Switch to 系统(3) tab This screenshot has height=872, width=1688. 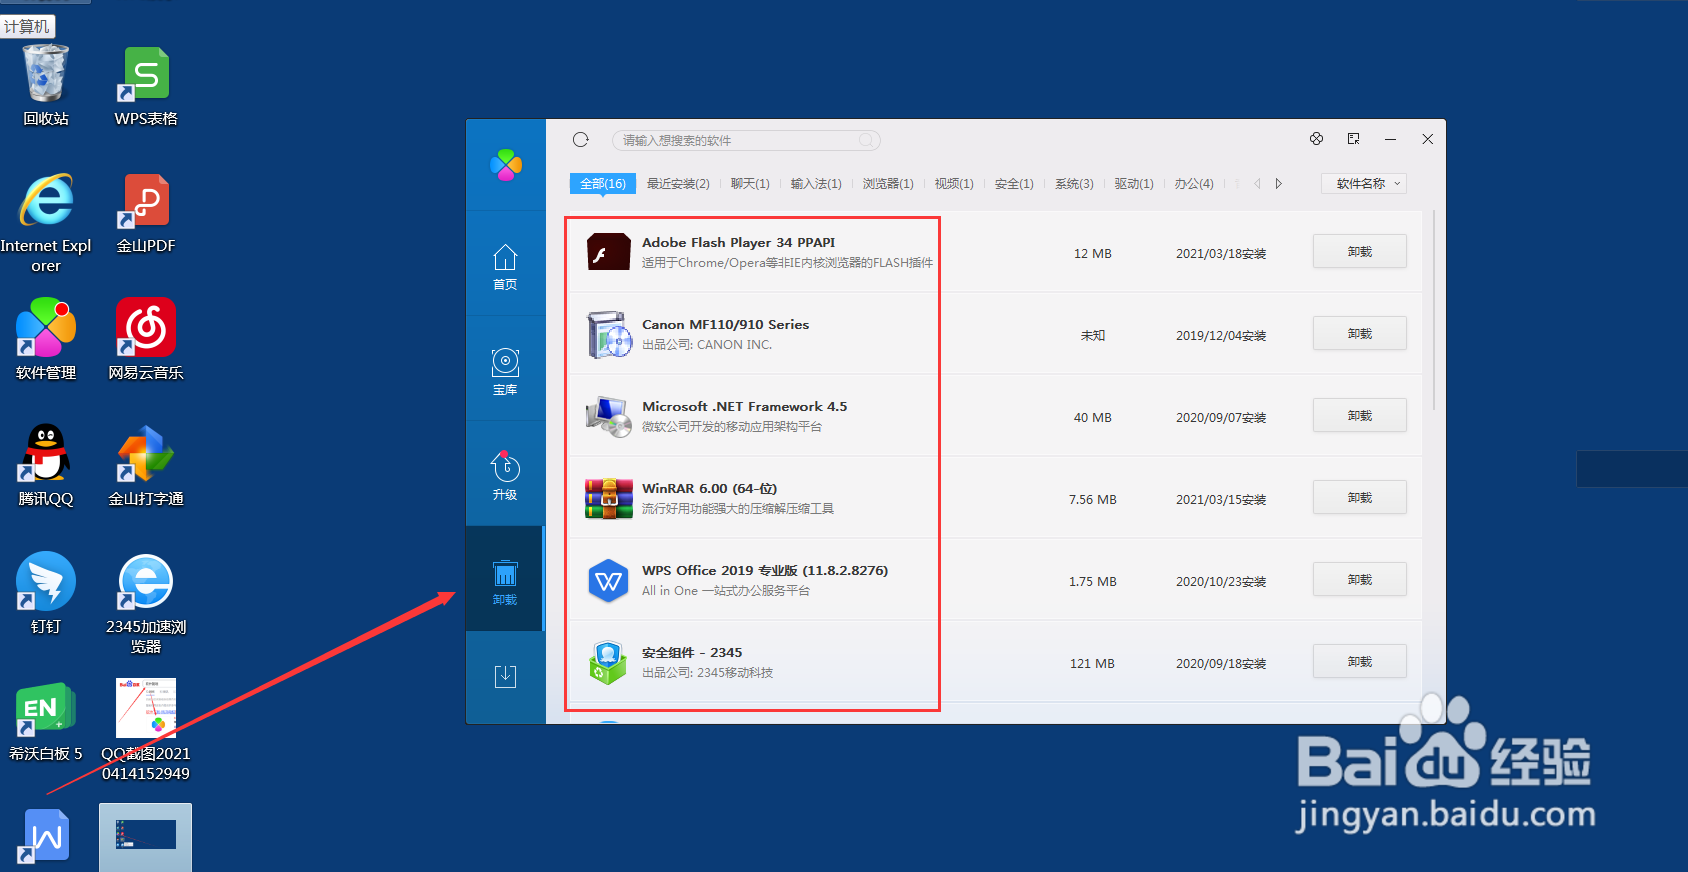point(1074,184)
